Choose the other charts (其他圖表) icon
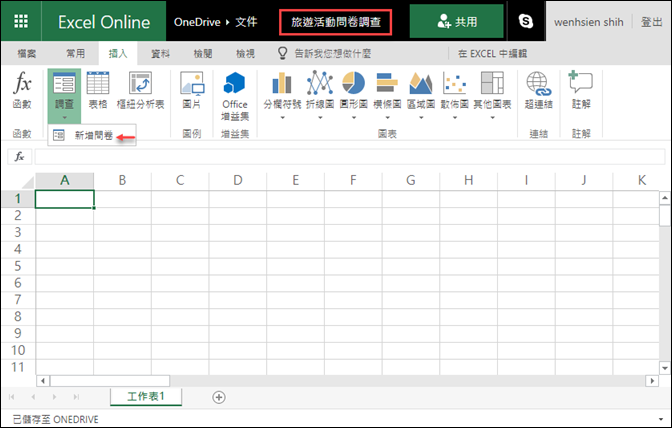This screenshot has height=428, width=672. pos(492,83)
